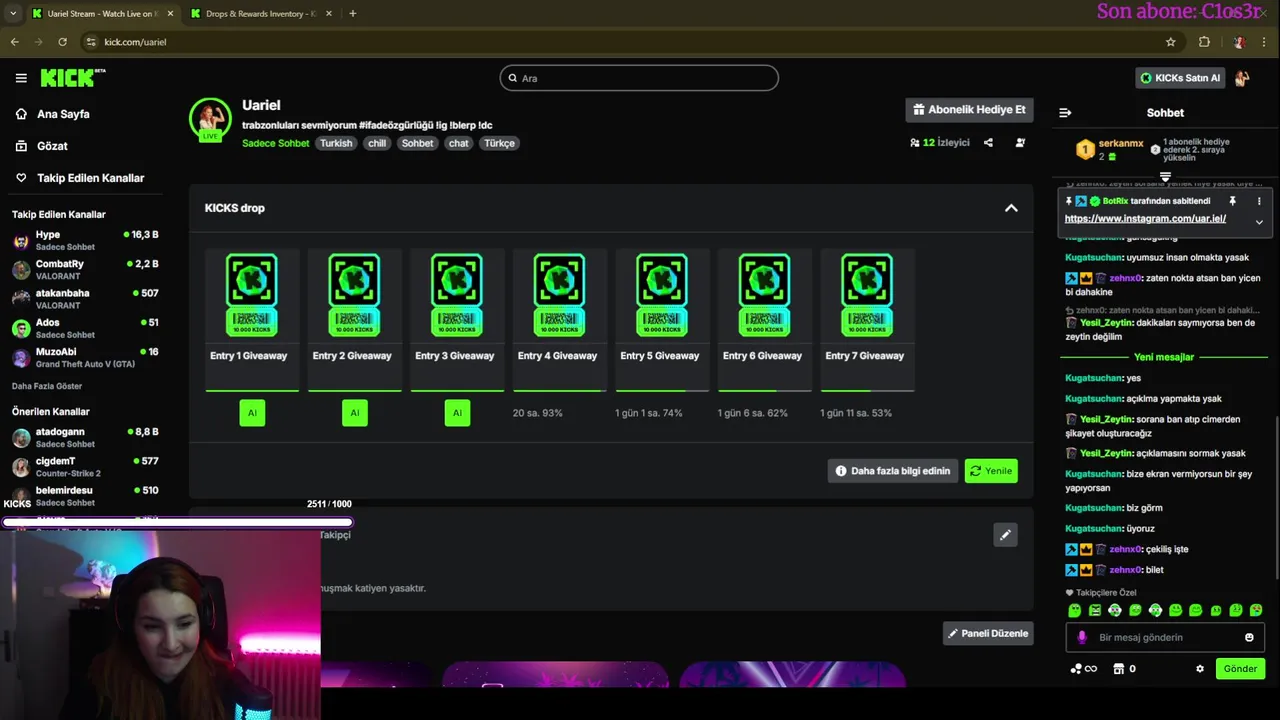Click the KICKs Satın Al button

point(1180,78)
